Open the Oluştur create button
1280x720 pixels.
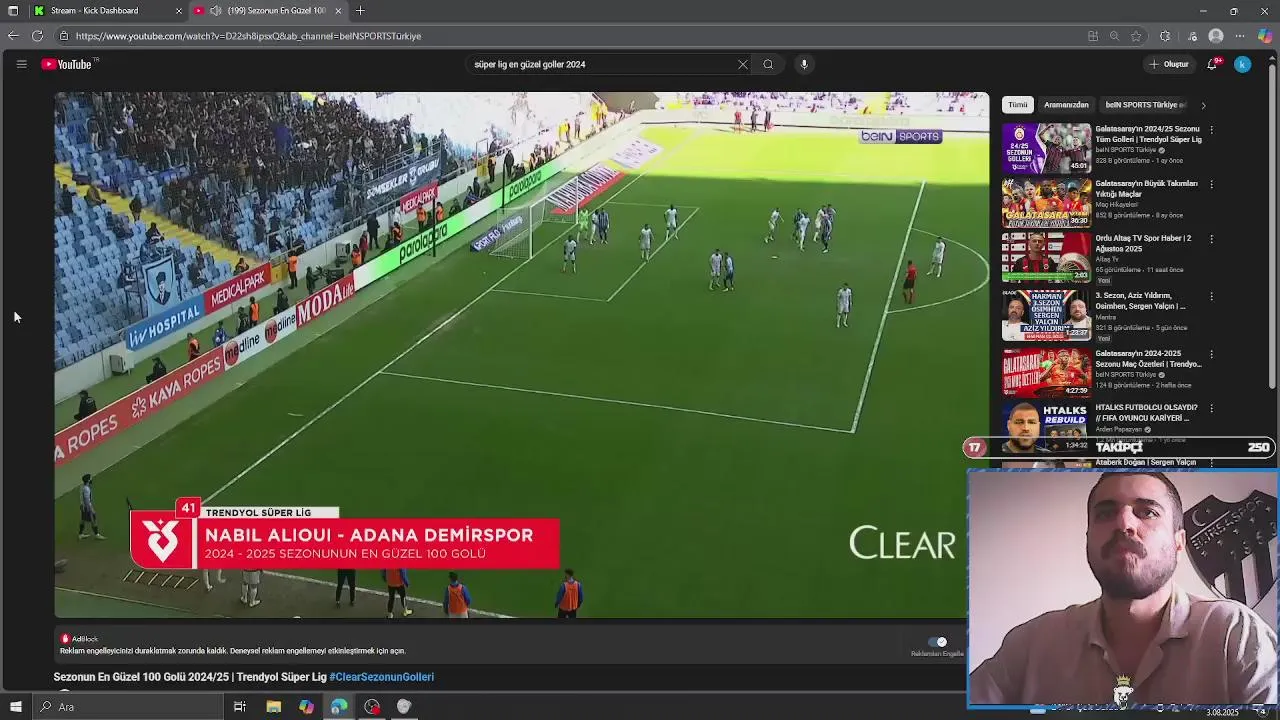click(1169, 64)
